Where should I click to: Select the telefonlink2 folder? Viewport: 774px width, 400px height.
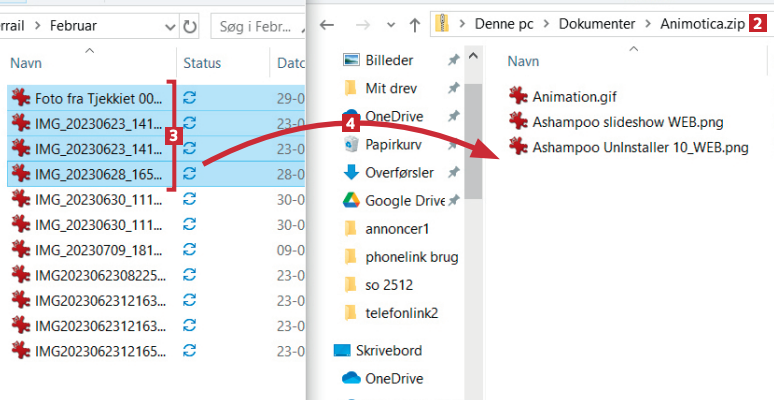401,313
